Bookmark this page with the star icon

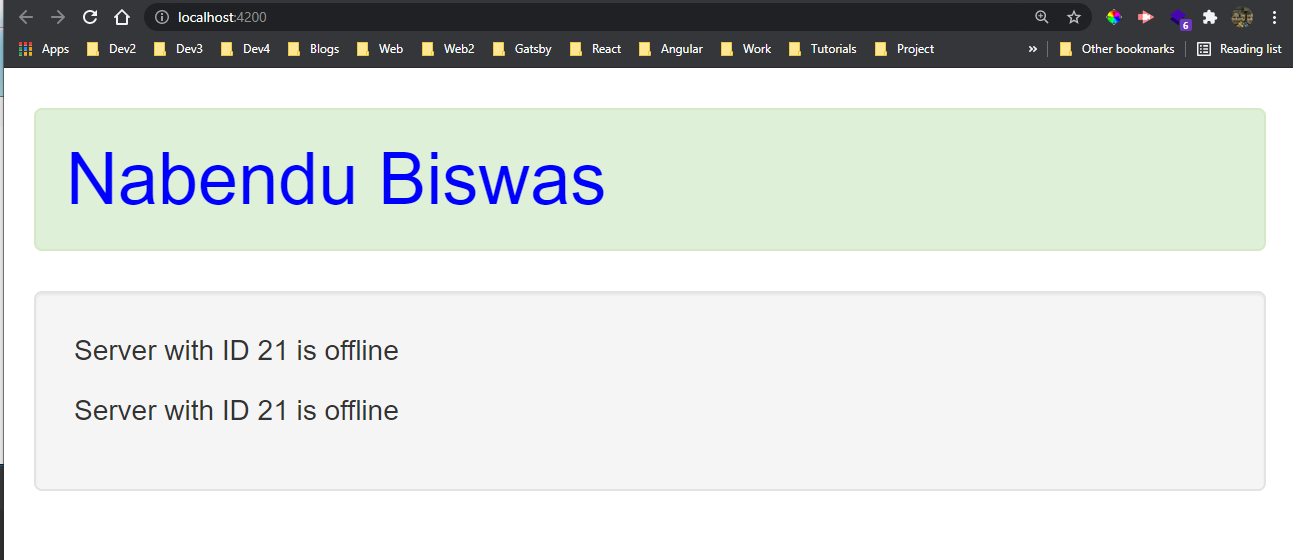point(1074,17)
